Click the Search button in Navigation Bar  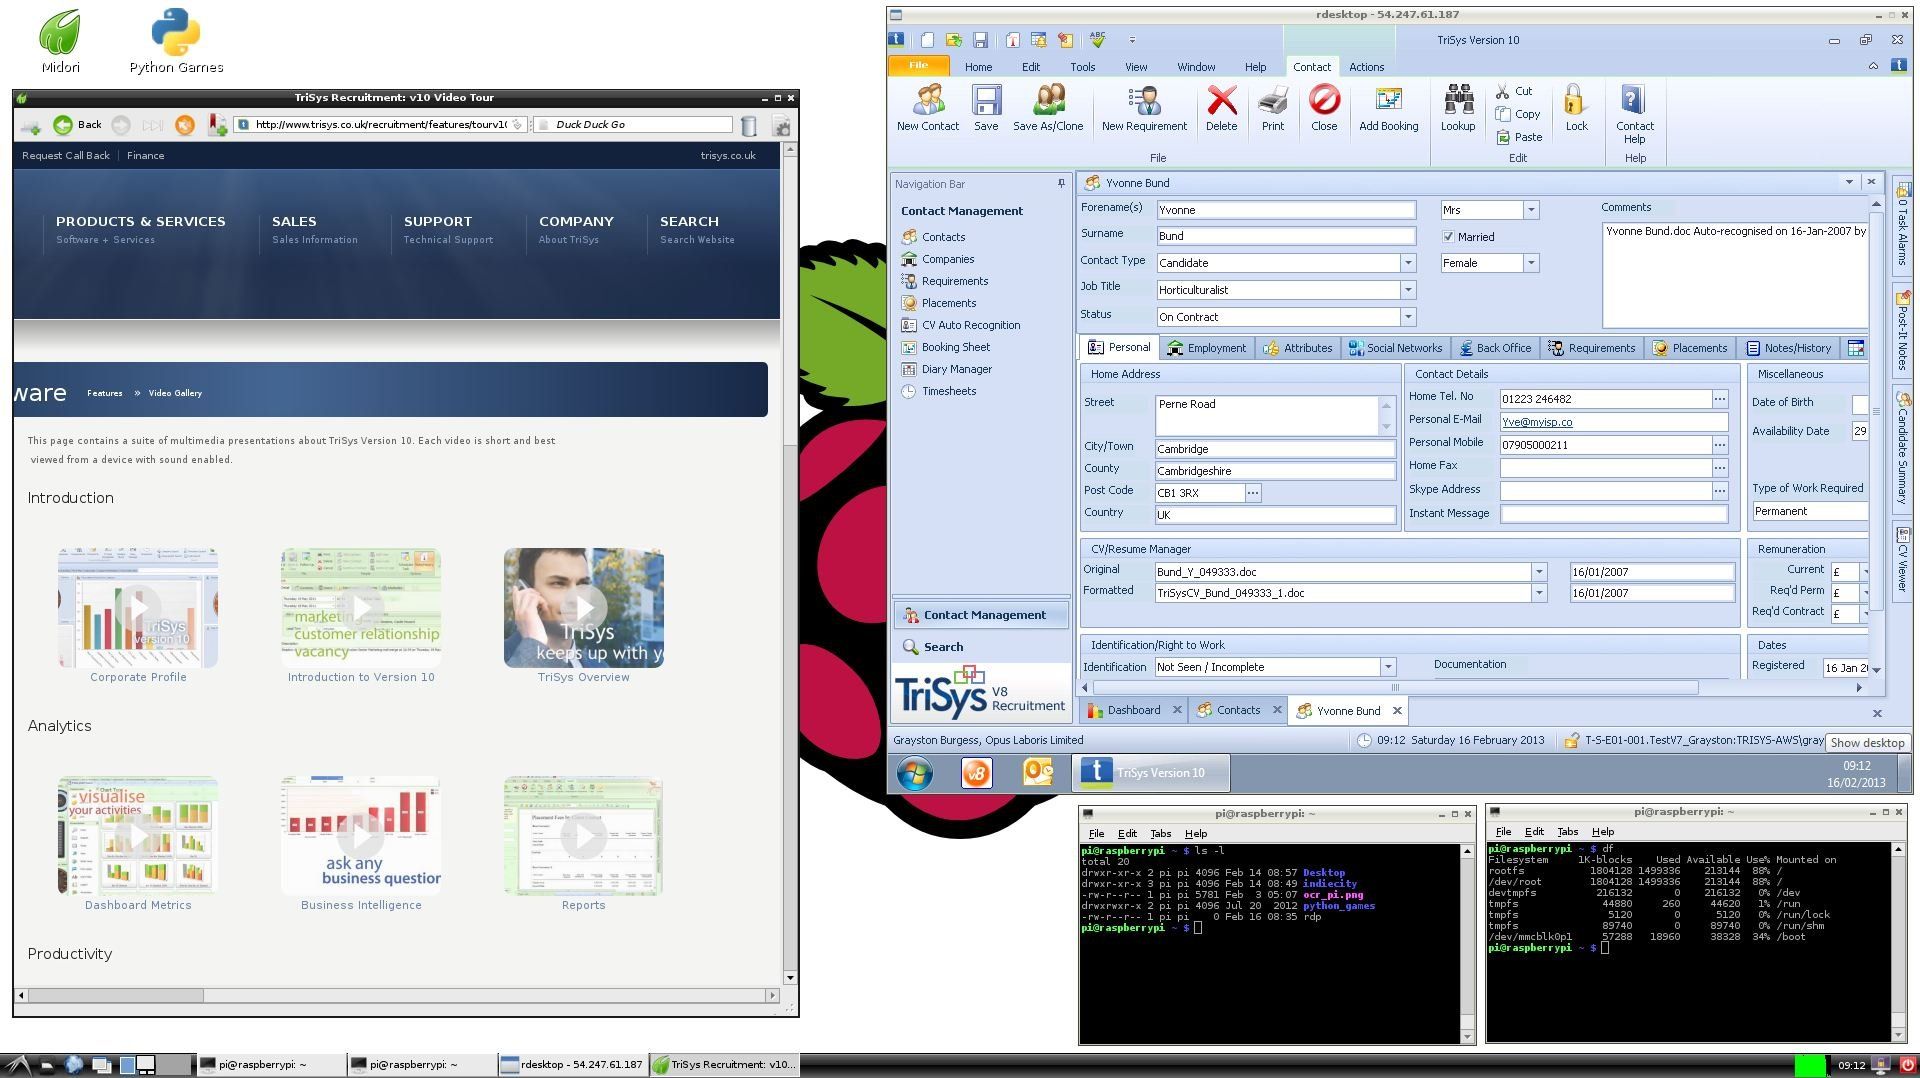(980, 647)
